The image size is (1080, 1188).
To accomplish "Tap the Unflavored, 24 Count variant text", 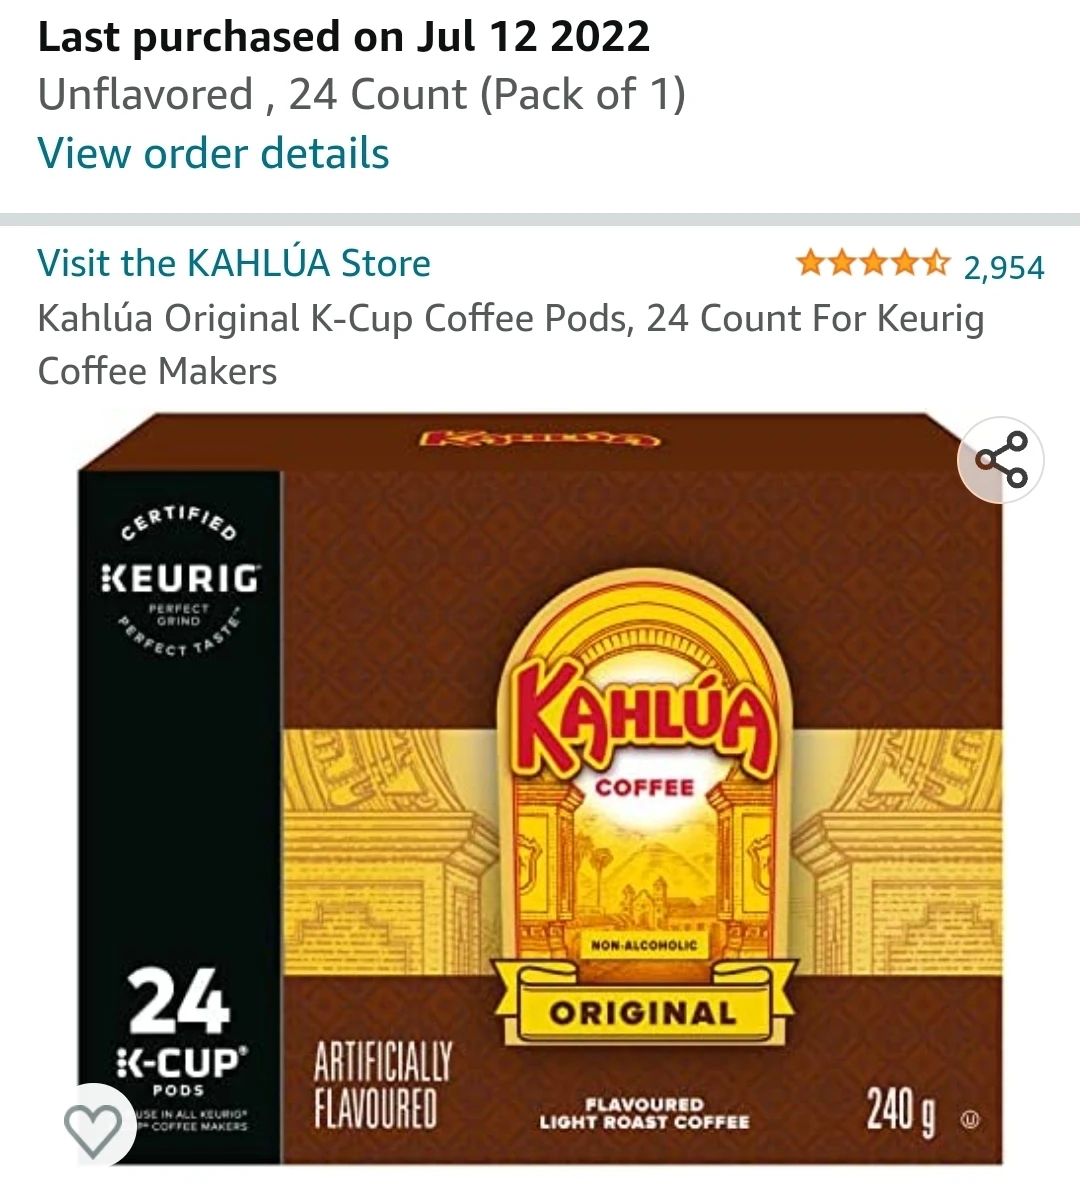I will 362,95.
